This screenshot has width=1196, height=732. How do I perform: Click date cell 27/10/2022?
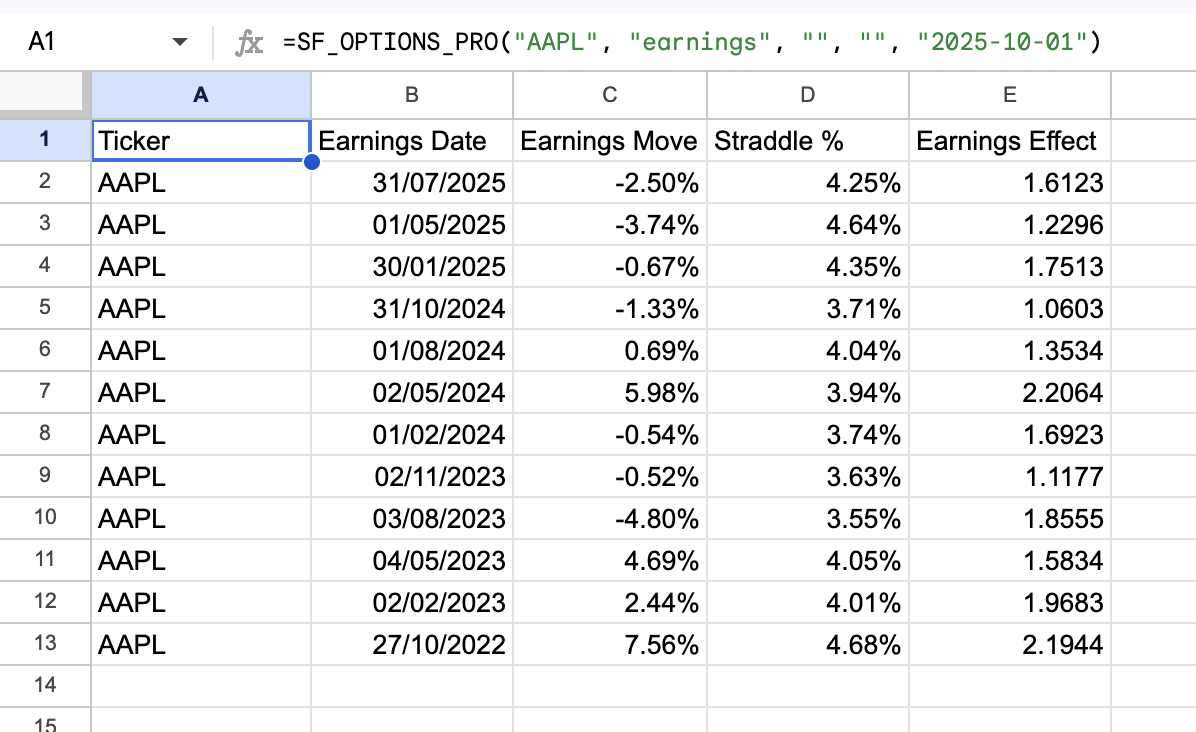coord(412,644)
